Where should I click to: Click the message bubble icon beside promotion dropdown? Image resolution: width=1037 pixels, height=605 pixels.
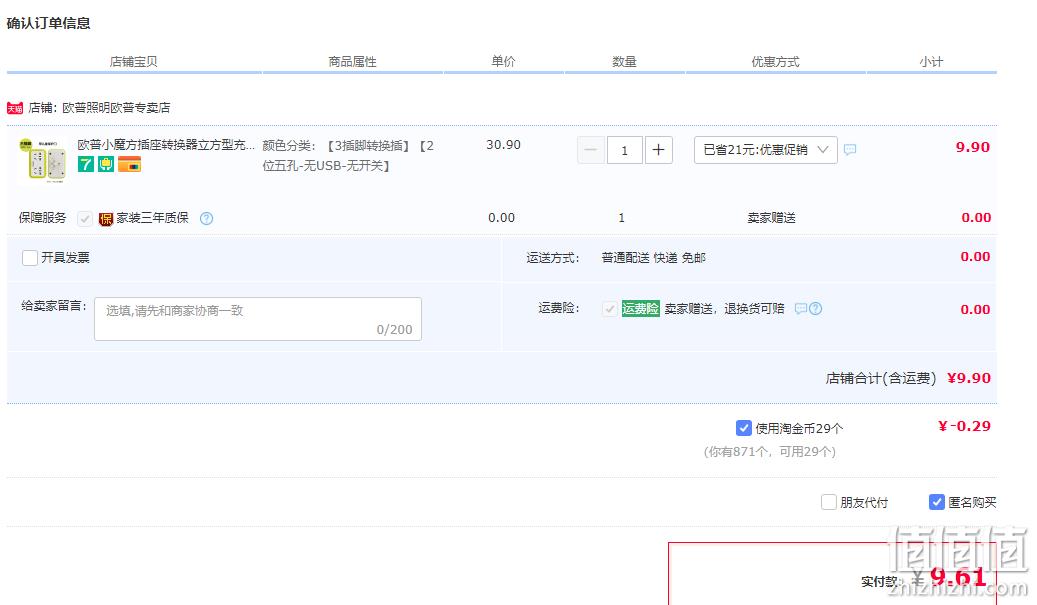tap(850, 150)
